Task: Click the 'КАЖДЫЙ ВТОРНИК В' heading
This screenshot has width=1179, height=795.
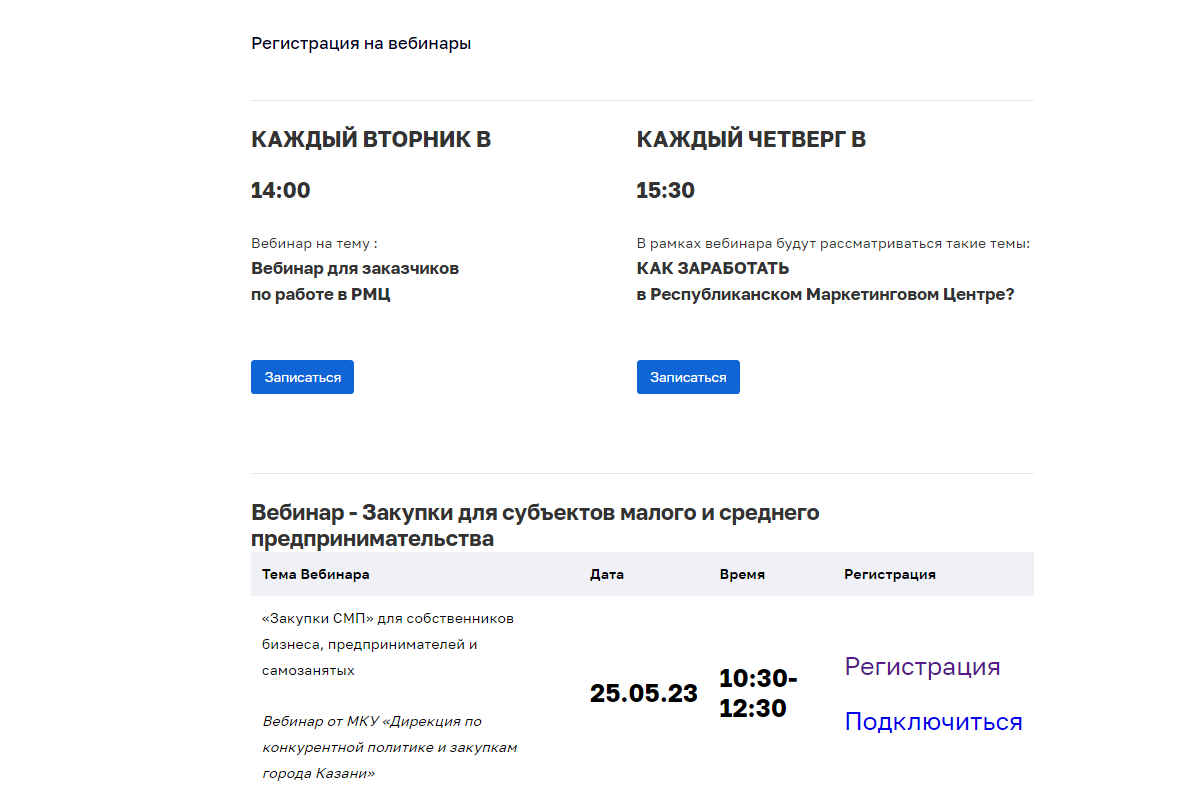Action: 371,140
